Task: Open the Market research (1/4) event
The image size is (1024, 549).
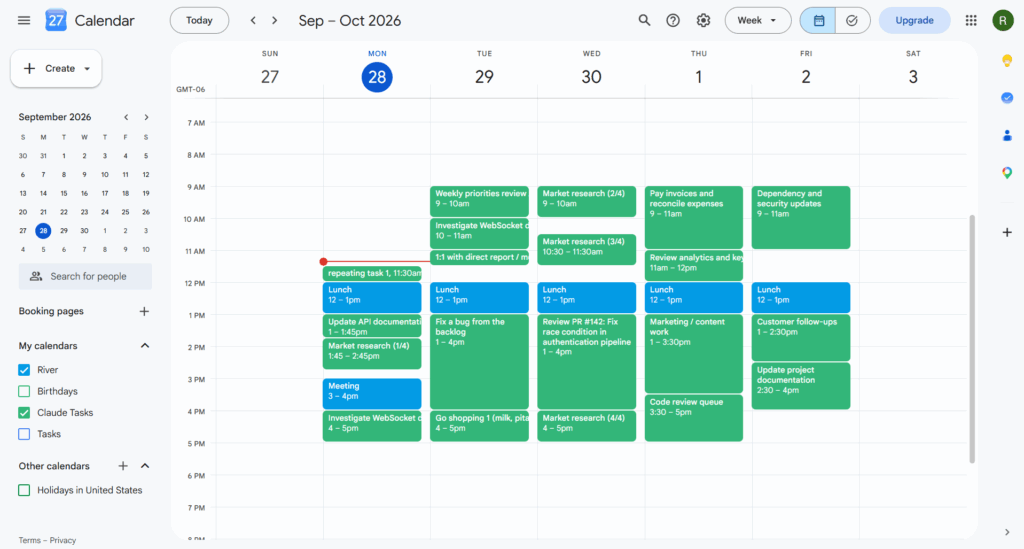Action: [x=372, y=354]
